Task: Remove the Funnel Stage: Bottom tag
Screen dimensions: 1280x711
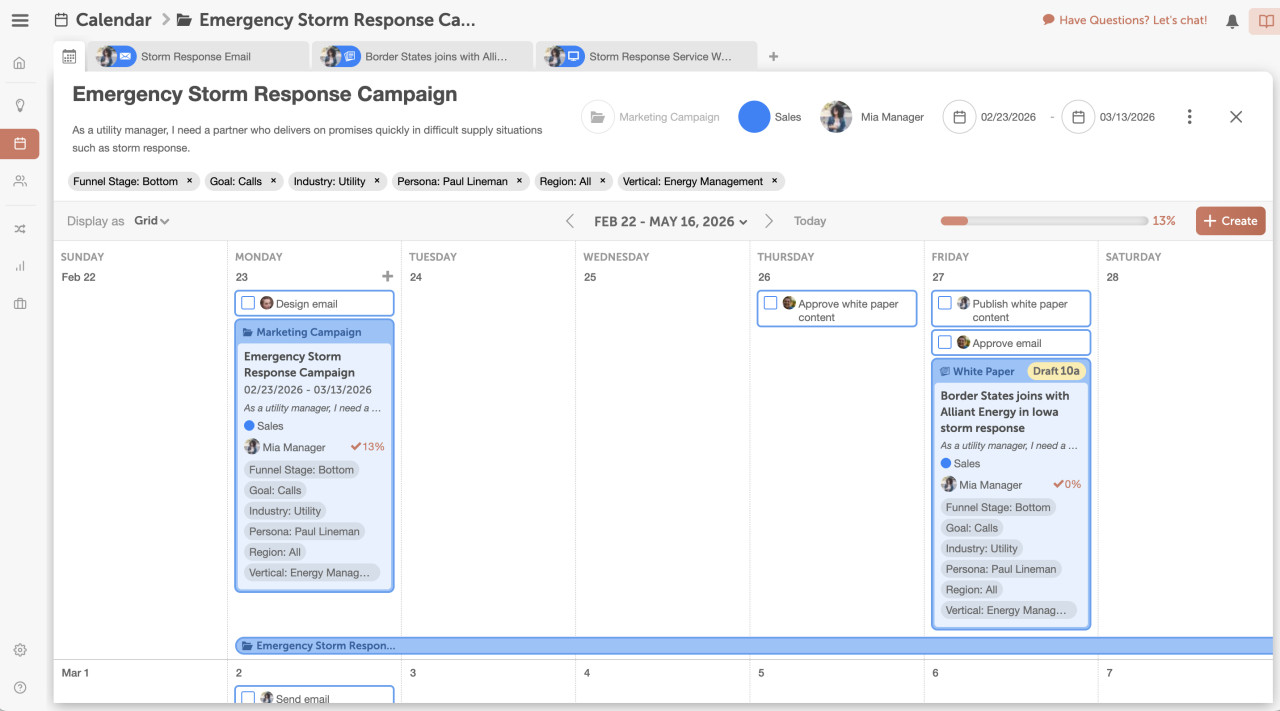Action: tap(189, 181)
